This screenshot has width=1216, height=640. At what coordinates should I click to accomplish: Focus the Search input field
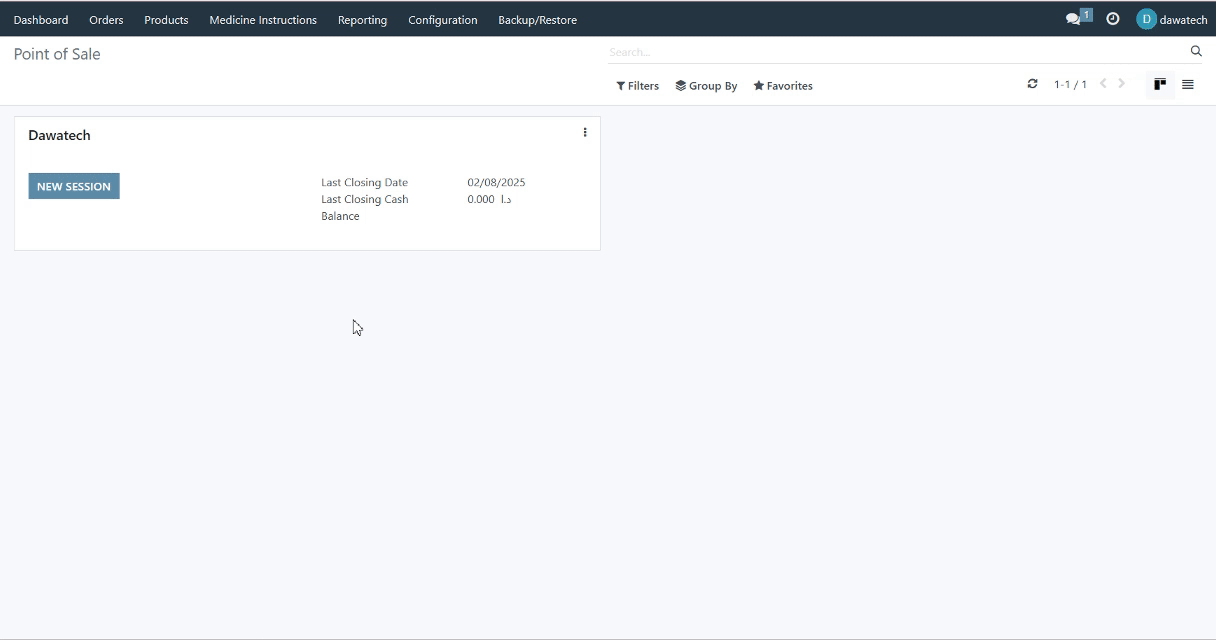[x=896, y=52]
